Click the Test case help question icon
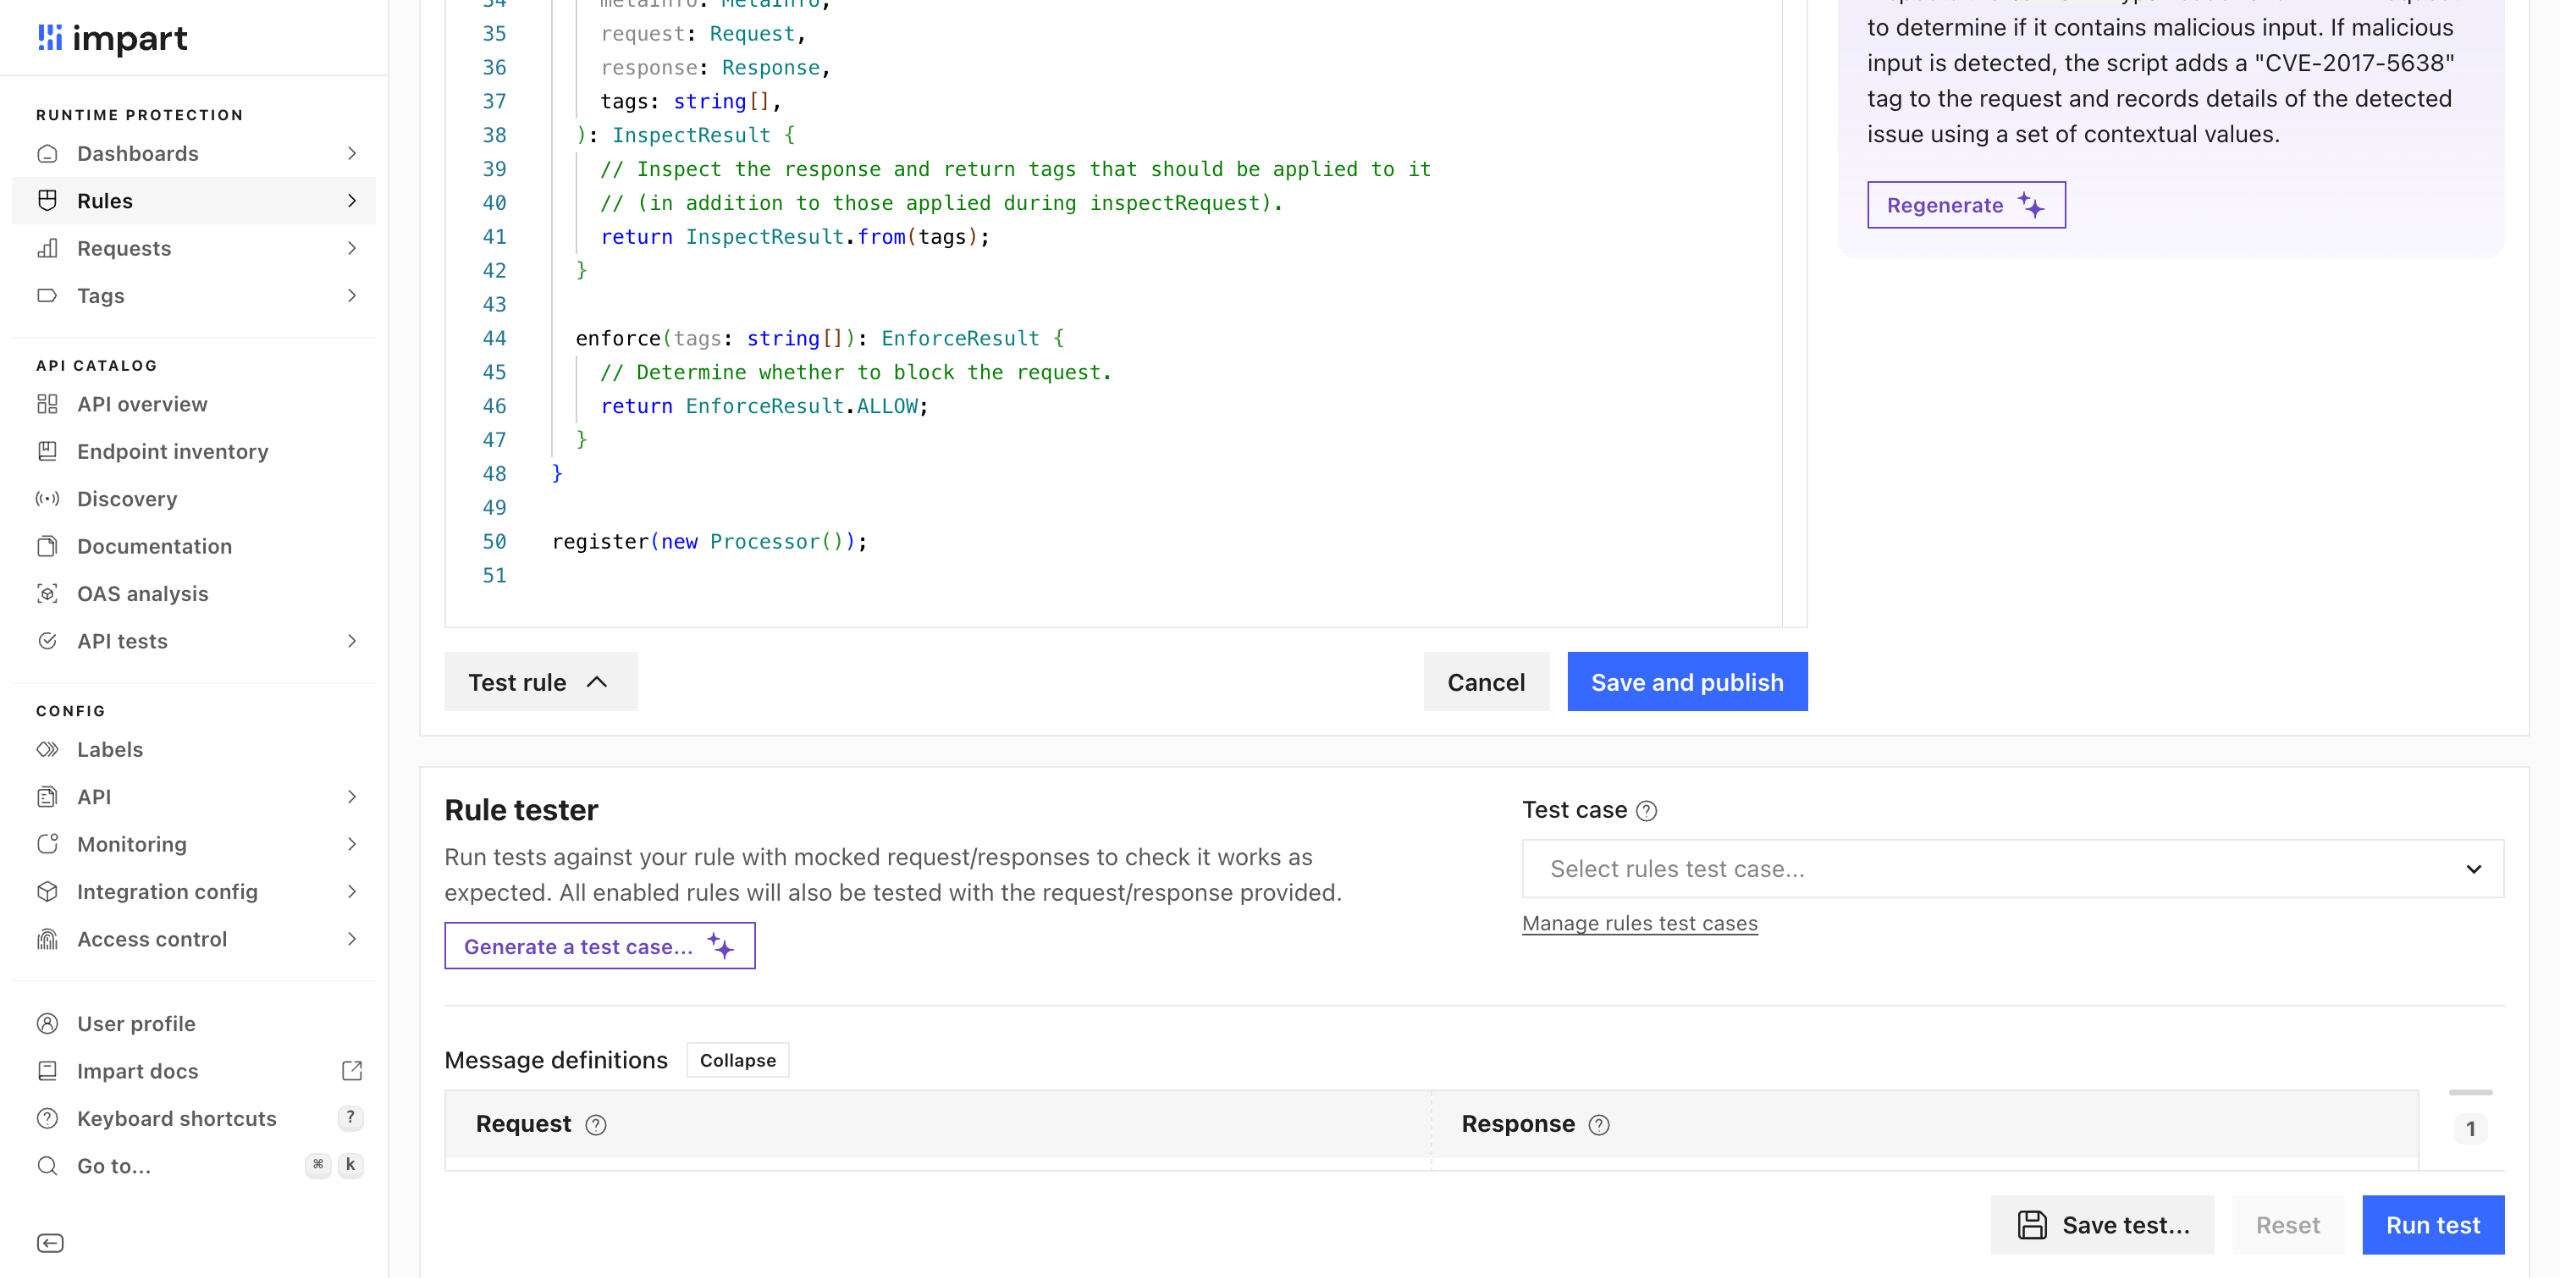 1647,811
